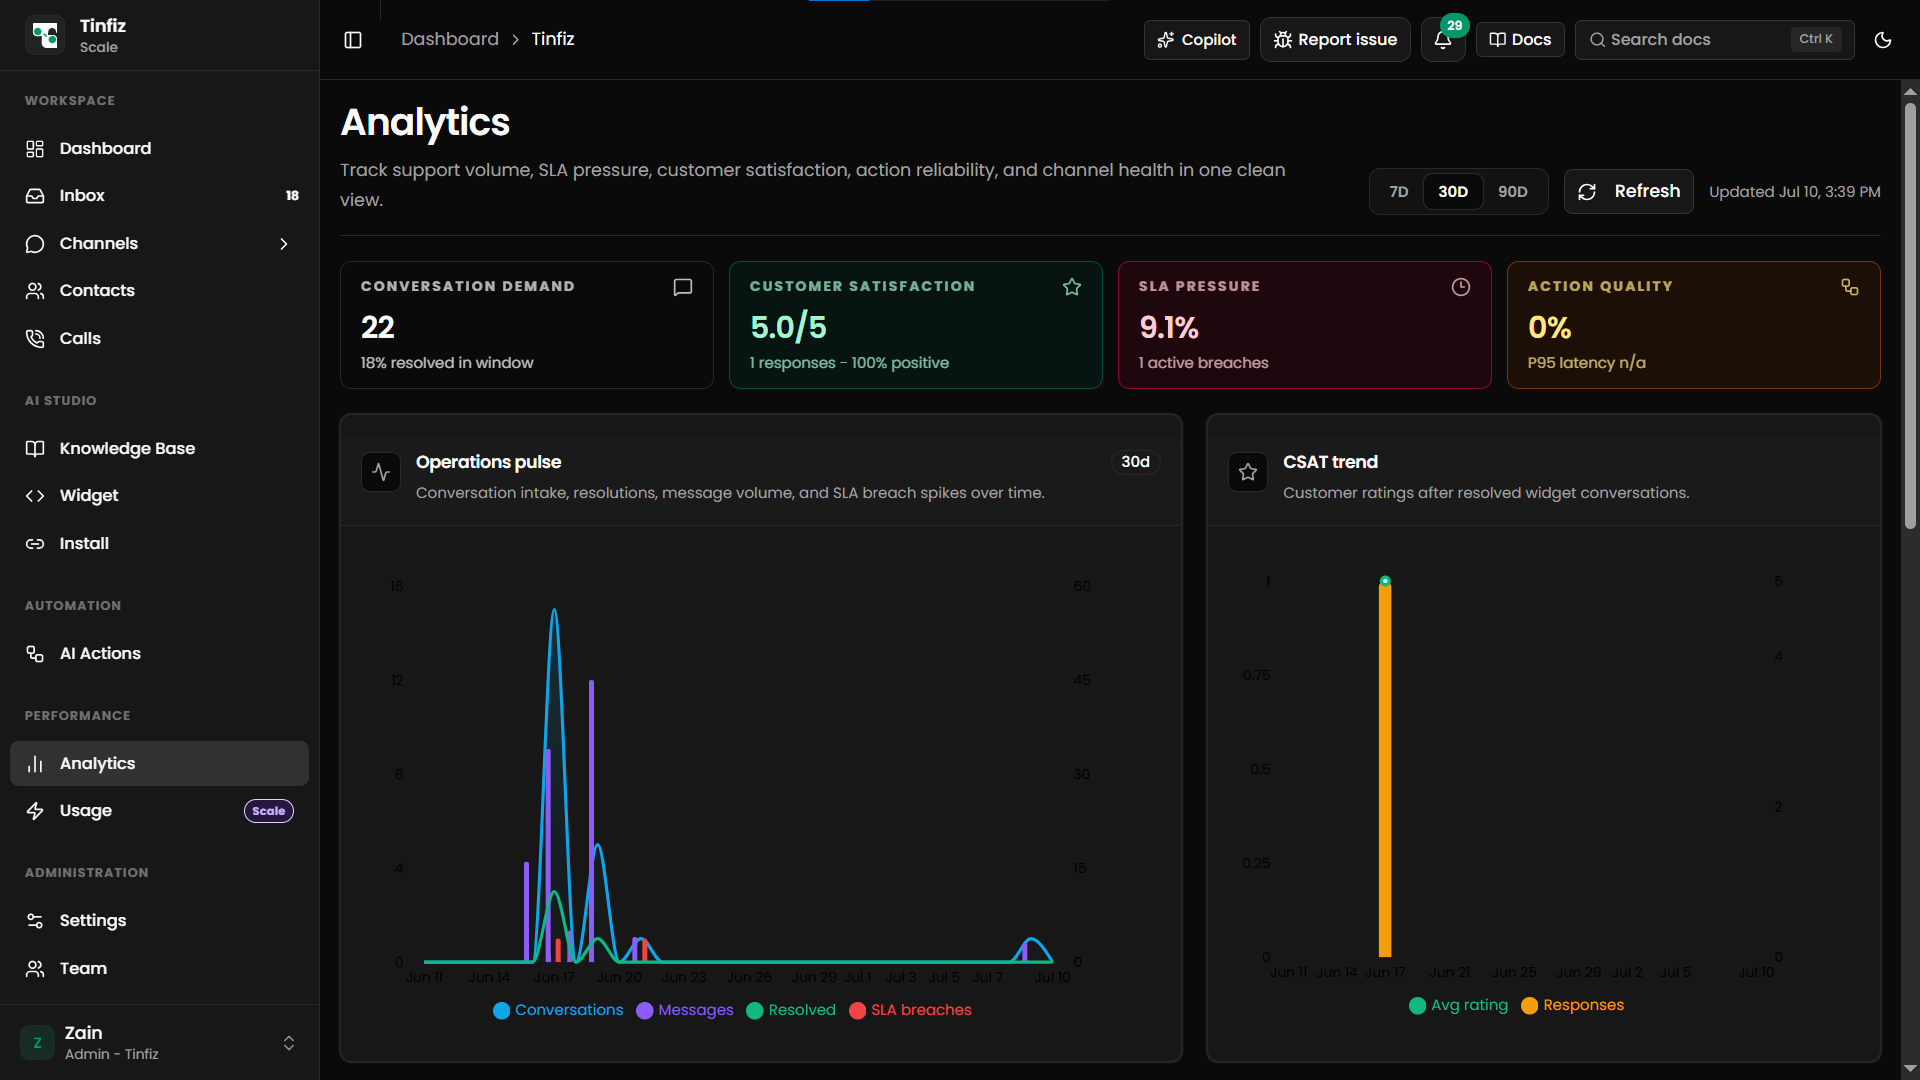Toggle dark mode moon icon
This screenshot has width=1920, height=1080.
[x=1883, y=40]
